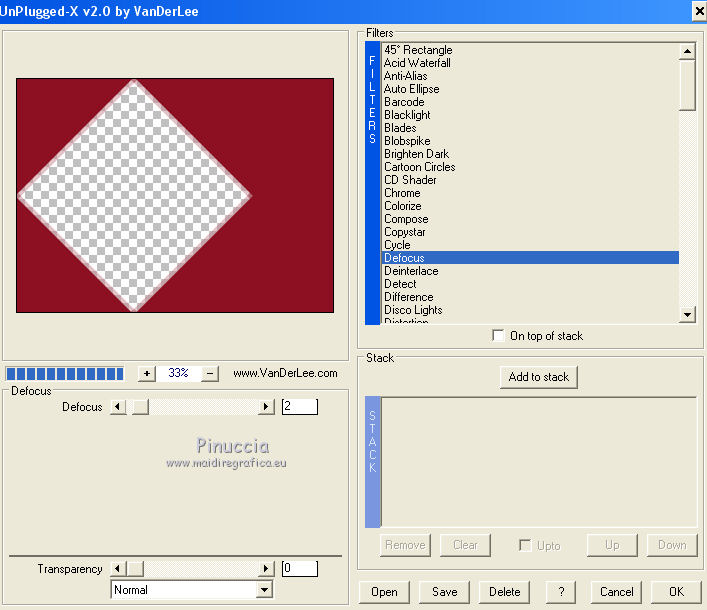707x610 pixels.
Task: Click the Transparency slider thumb
Action: coord(135,569)
